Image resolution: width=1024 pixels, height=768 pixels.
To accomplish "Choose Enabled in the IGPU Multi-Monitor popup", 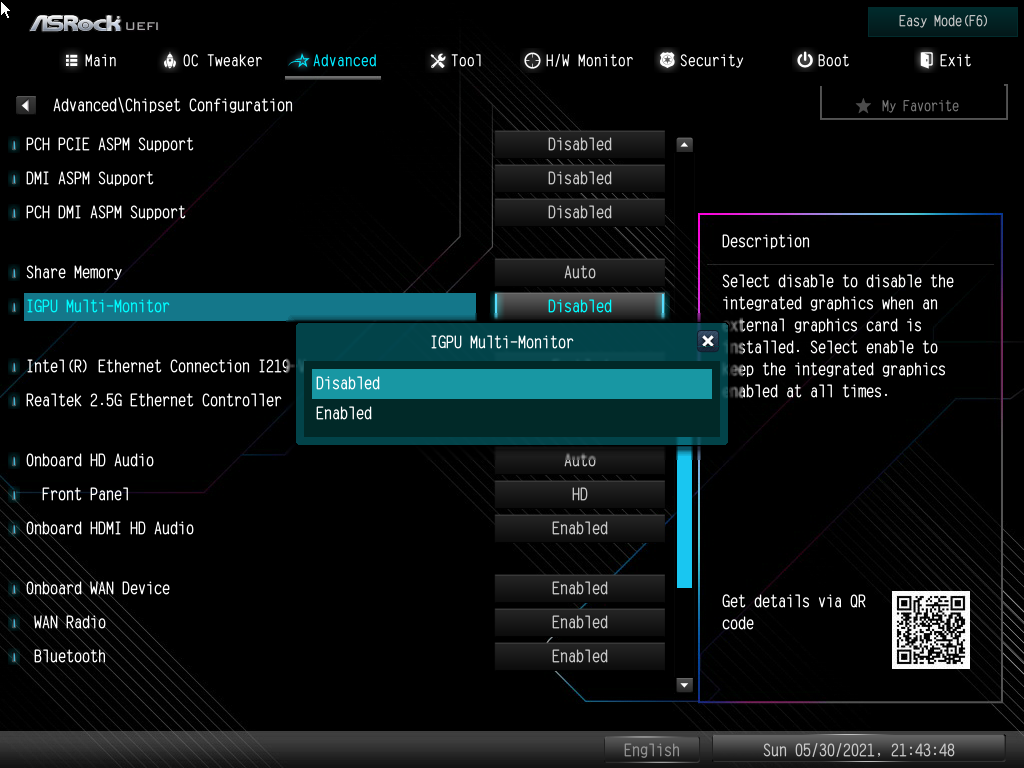I will [511, 413].
